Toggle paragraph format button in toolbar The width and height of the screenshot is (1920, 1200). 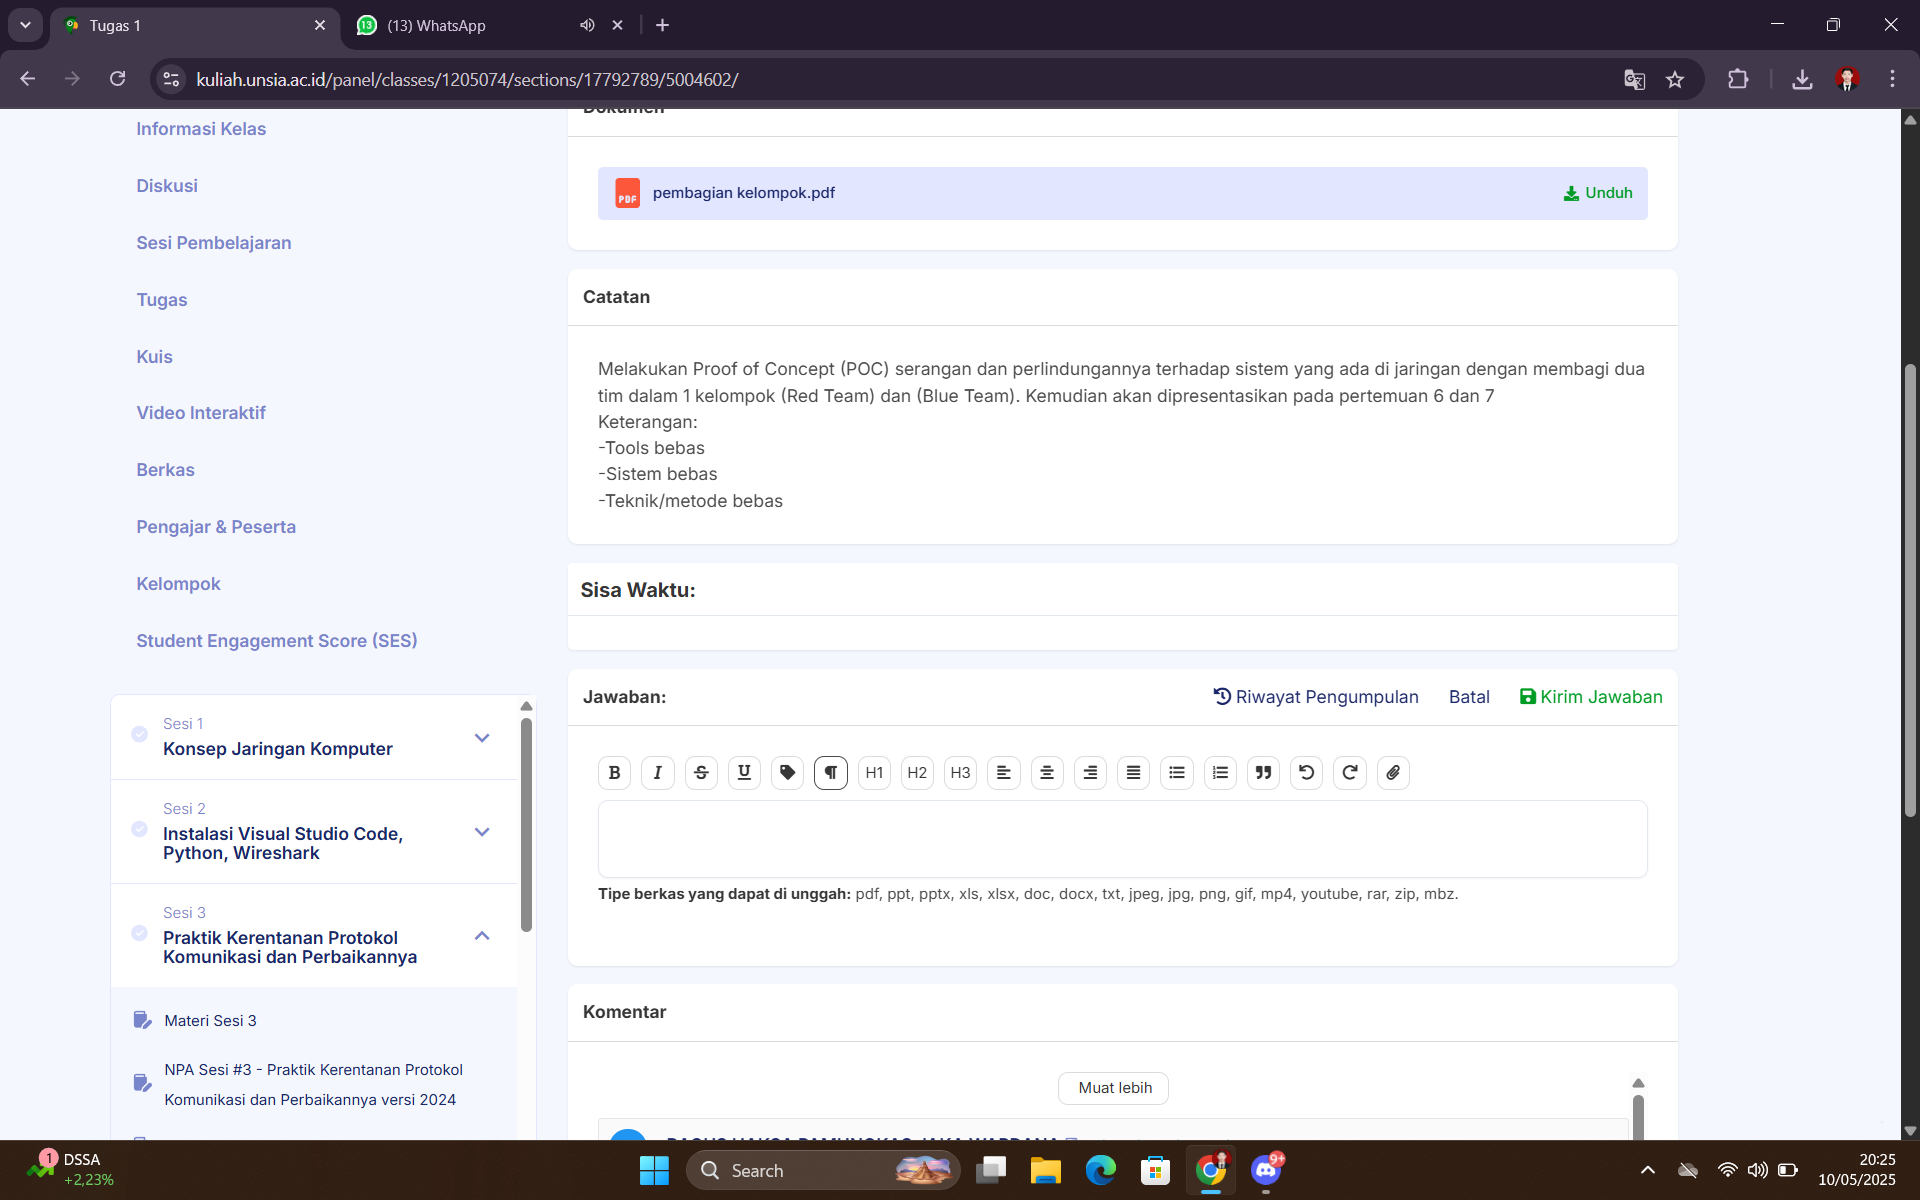coord(831,772)
